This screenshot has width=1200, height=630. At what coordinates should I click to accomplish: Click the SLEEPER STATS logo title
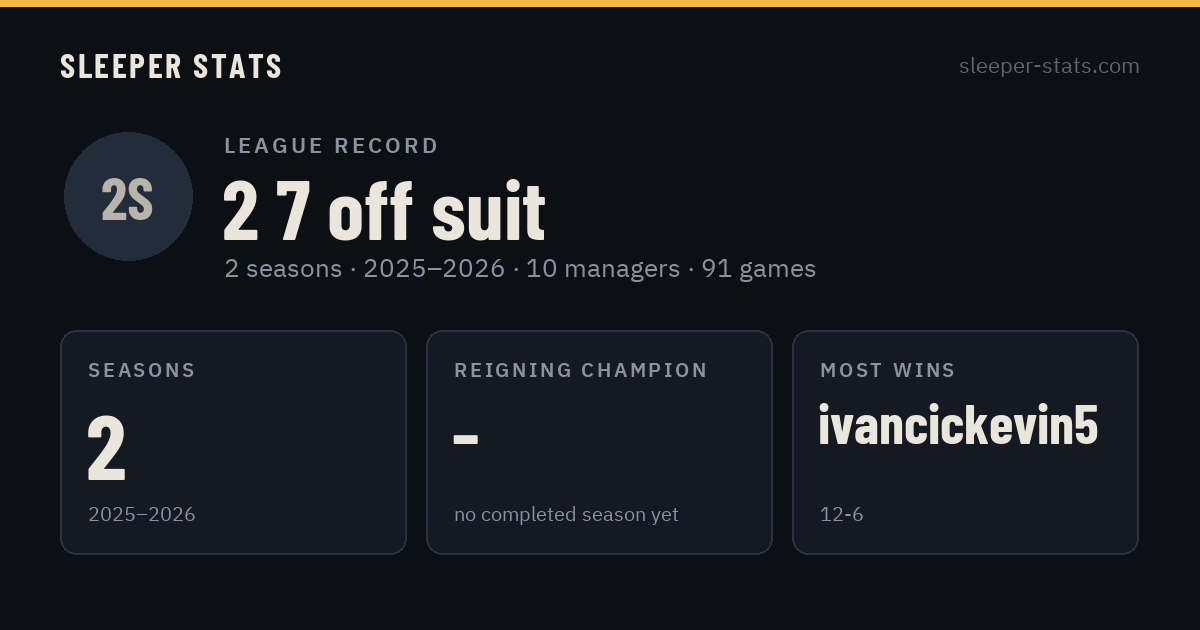[x=171, y=66]
